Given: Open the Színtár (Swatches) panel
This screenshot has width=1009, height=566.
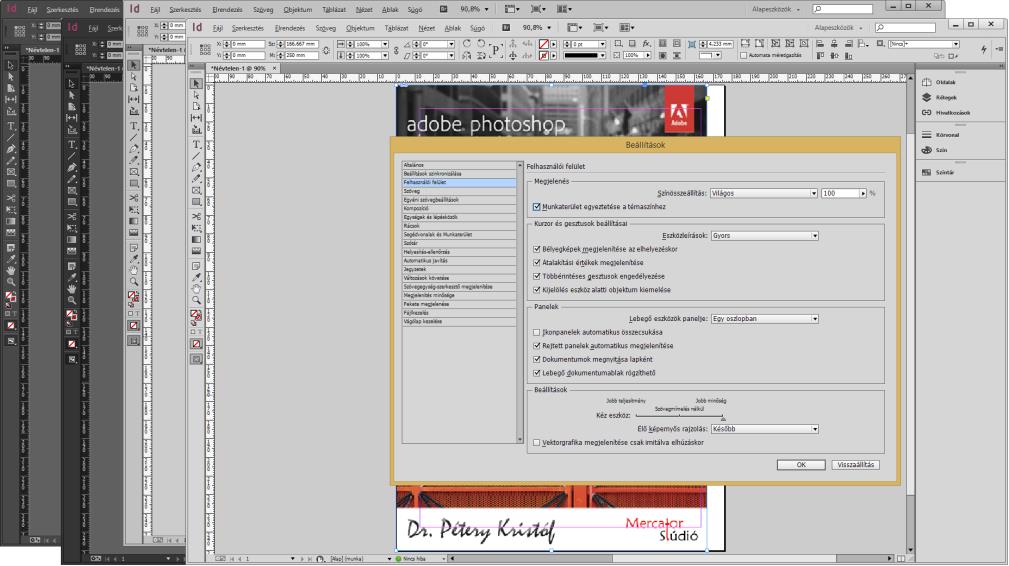Looking at the screenshot, I should (x=938, y=172).
